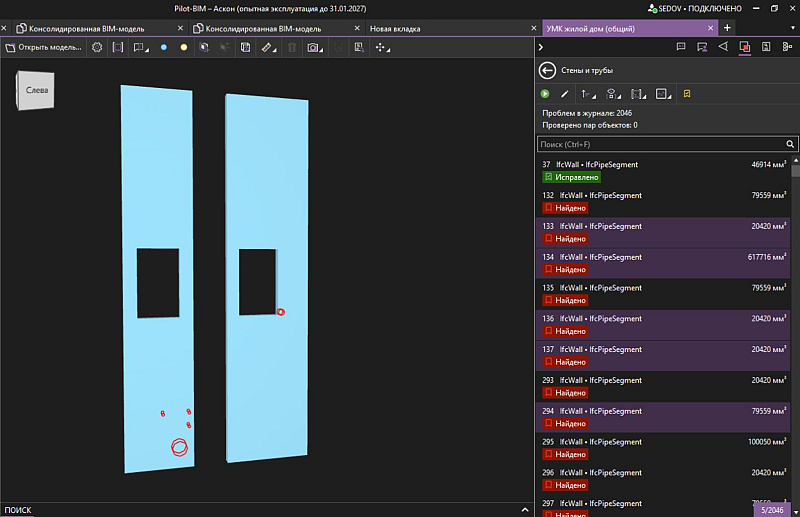Switch to the Новая вкладка tab
This screenshot has width=800, height=517.
click(395, 28)
